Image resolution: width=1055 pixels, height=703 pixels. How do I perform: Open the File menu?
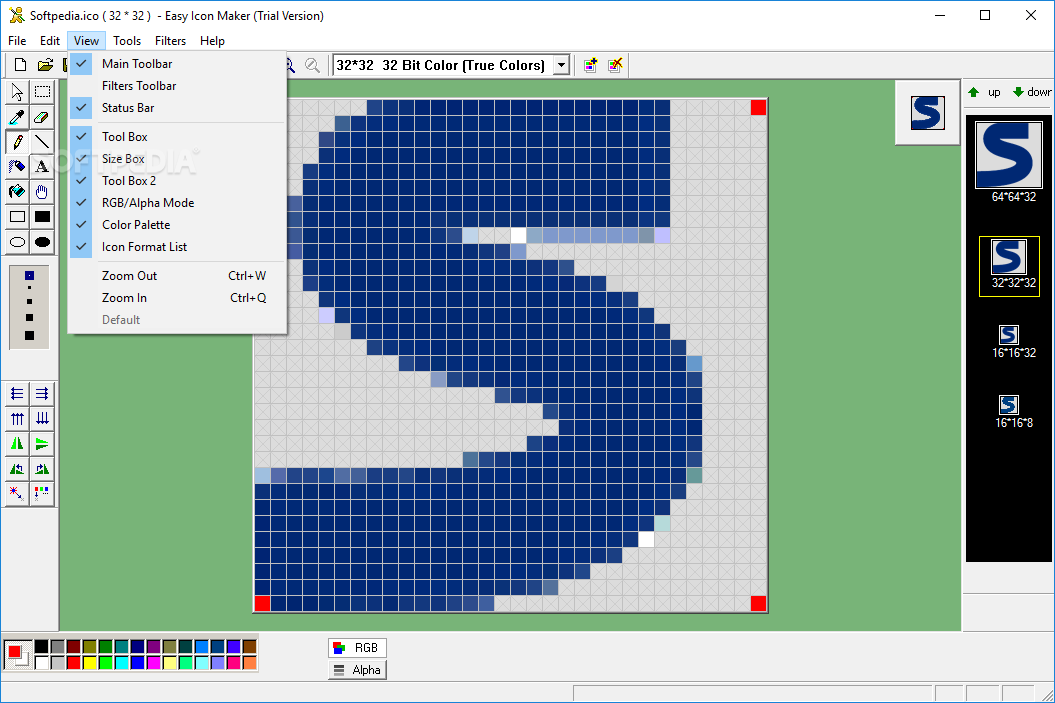pyautogui.click(x=17, y=41)
